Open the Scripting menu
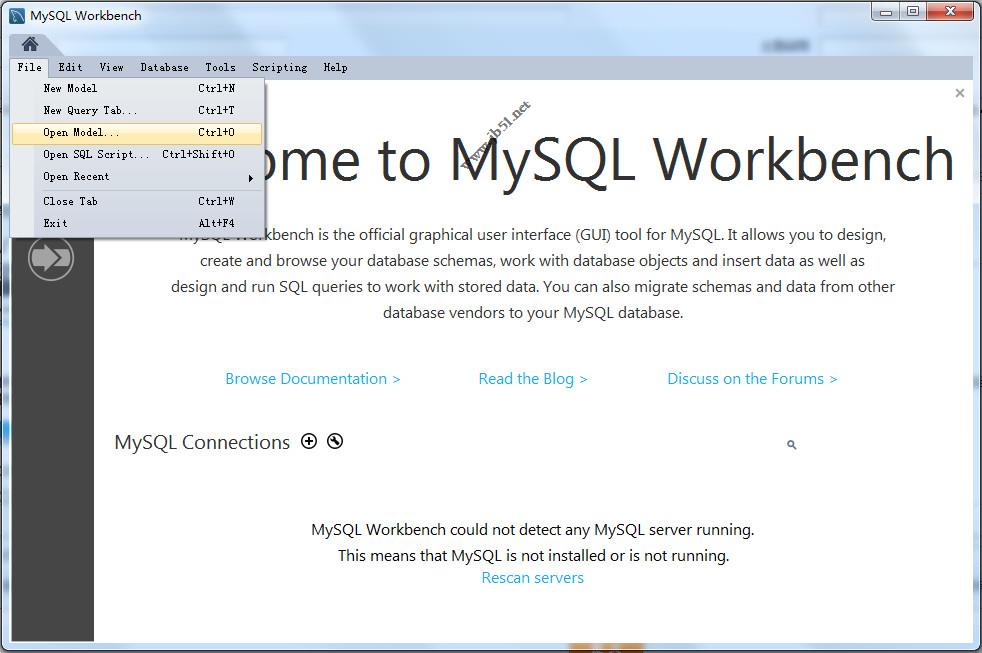 [279, 67]
